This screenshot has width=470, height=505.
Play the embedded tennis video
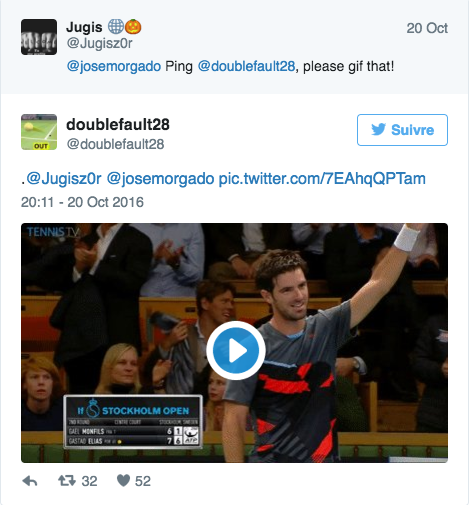coord(236,350)
